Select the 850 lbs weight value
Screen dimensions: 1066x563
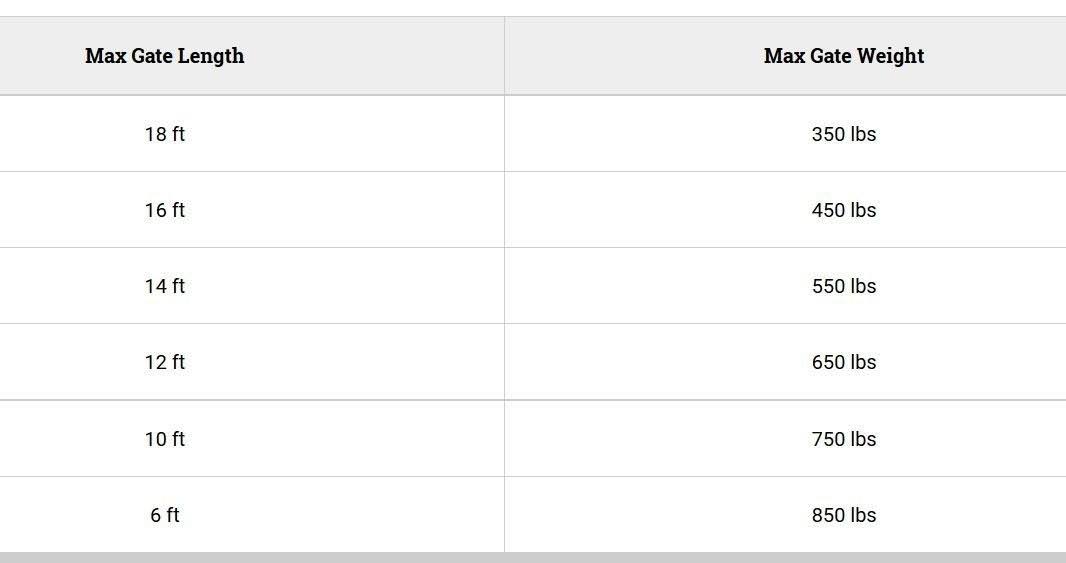(x=843, y=515)
